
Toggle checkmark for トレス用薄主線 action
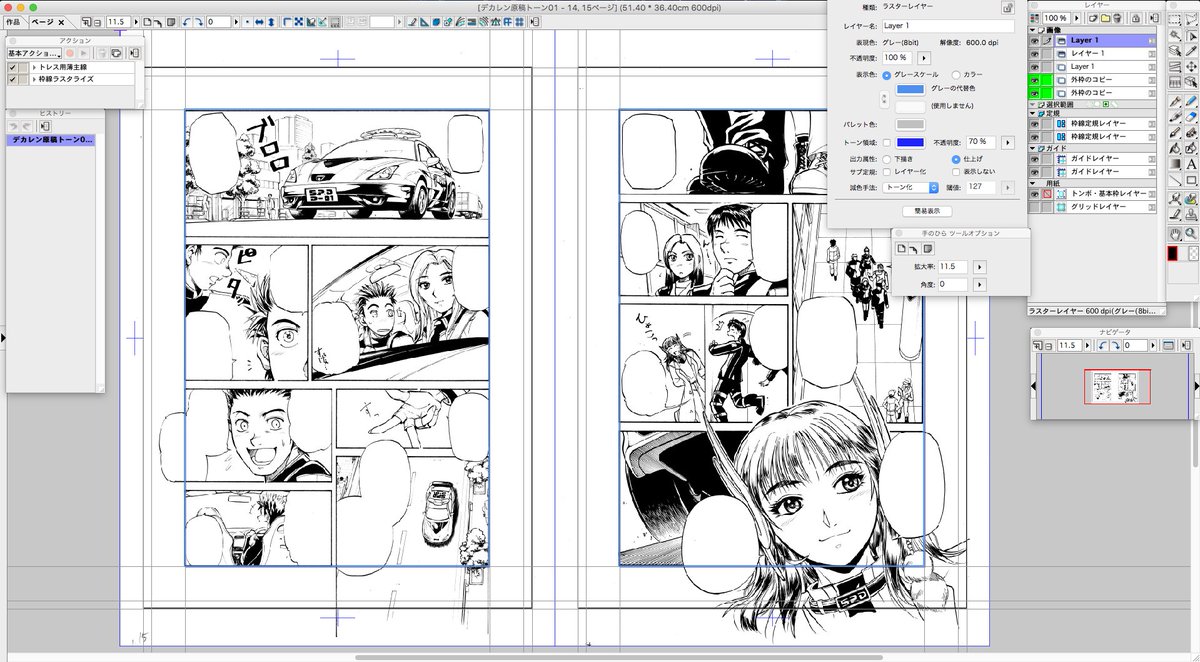[13, 67]
